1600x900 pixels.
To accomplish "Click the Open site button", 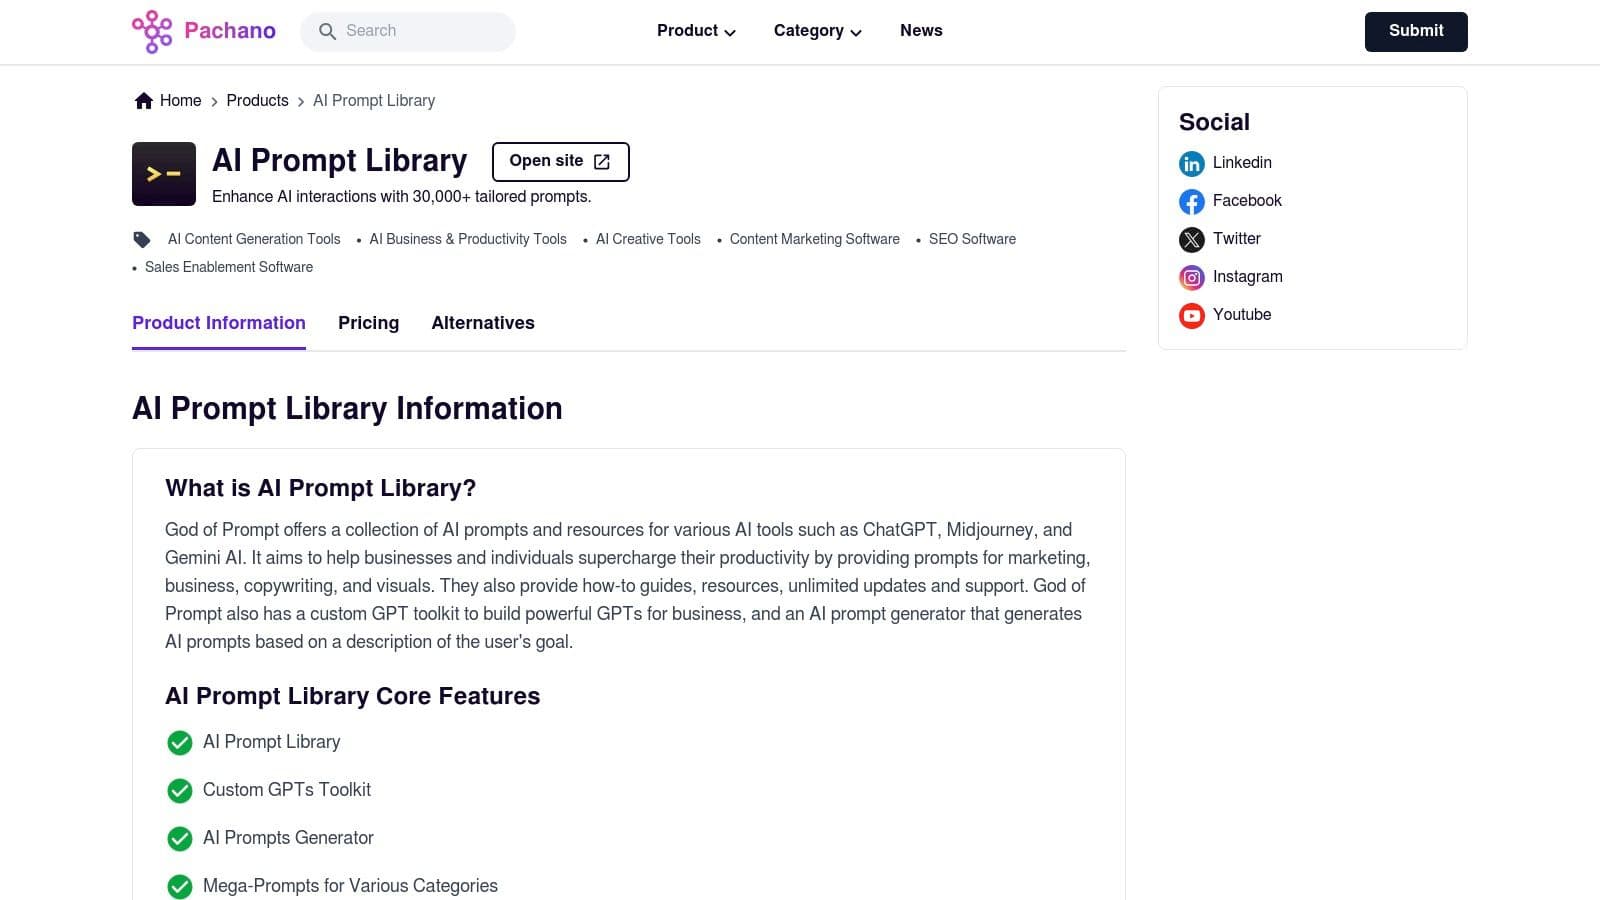I will tap(560, 162).
